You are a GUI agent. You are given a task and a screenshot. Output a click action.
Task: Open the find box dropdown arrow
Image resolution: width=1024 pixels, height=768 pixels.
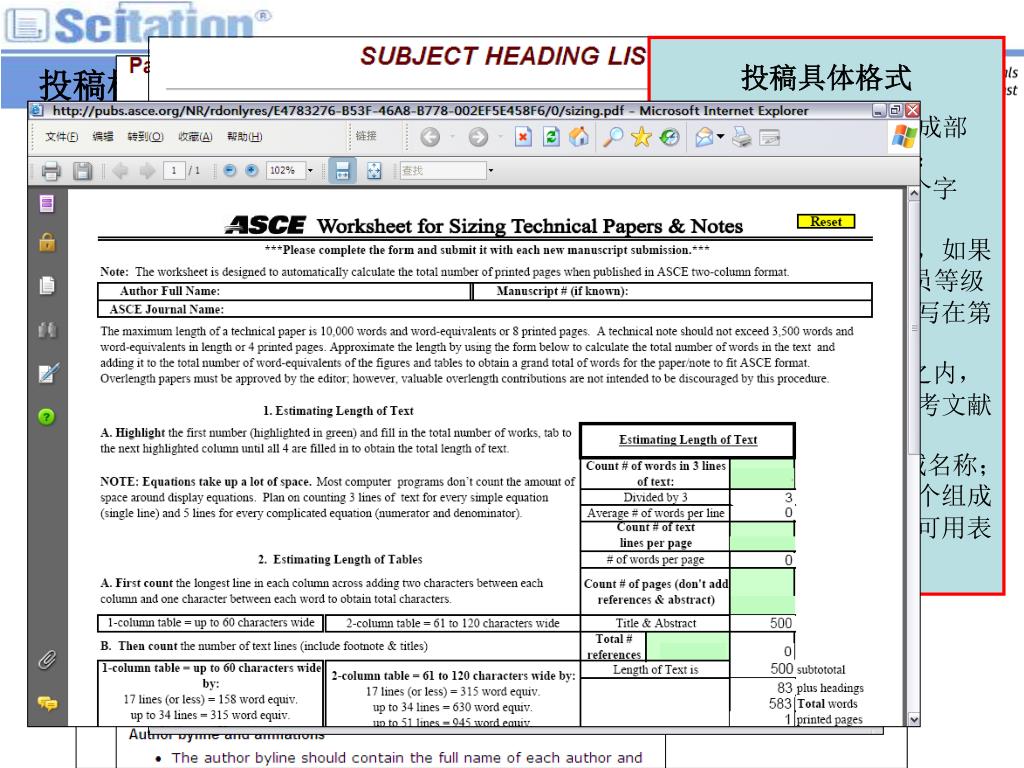[490, 171]
